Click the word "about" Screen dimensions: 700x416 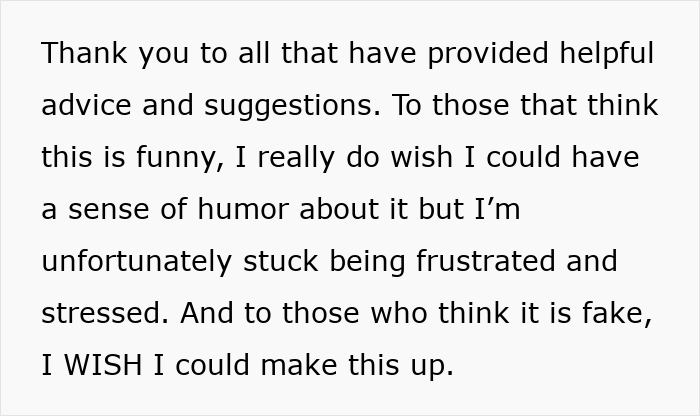[x=339, y=209]
